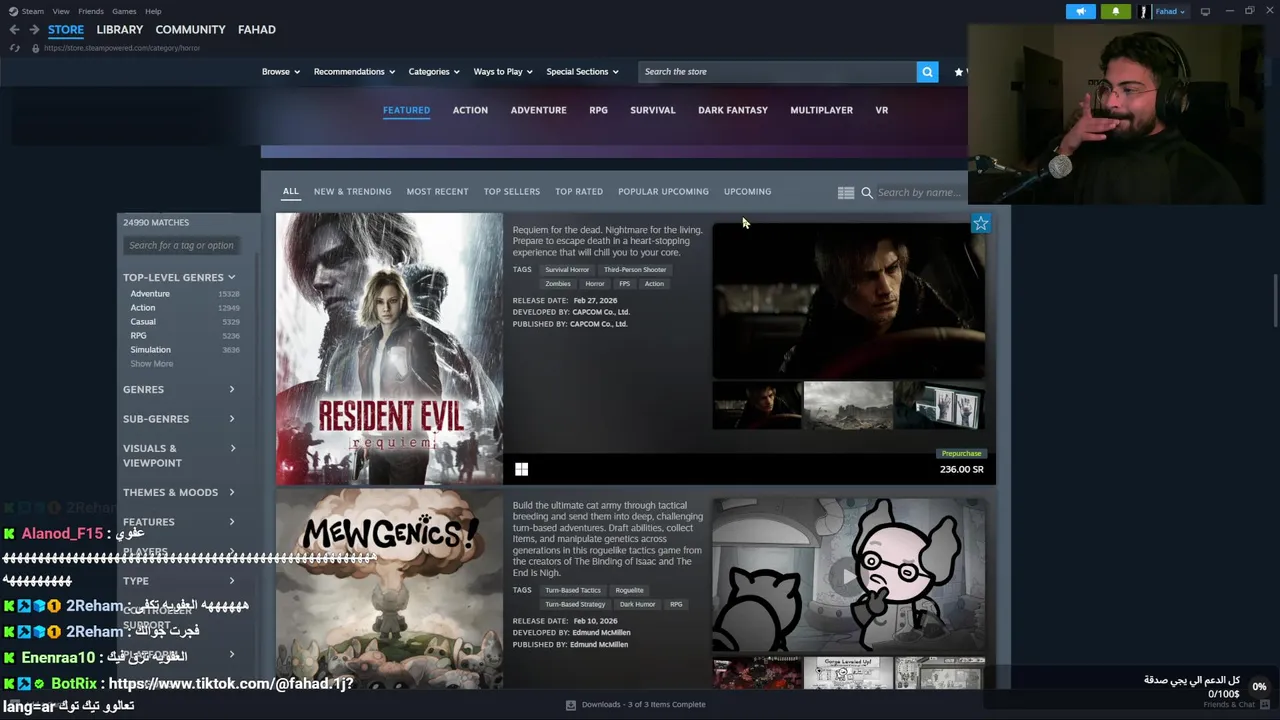Switch to Top Sellers list
The image size is (1280, 720).
512,192
